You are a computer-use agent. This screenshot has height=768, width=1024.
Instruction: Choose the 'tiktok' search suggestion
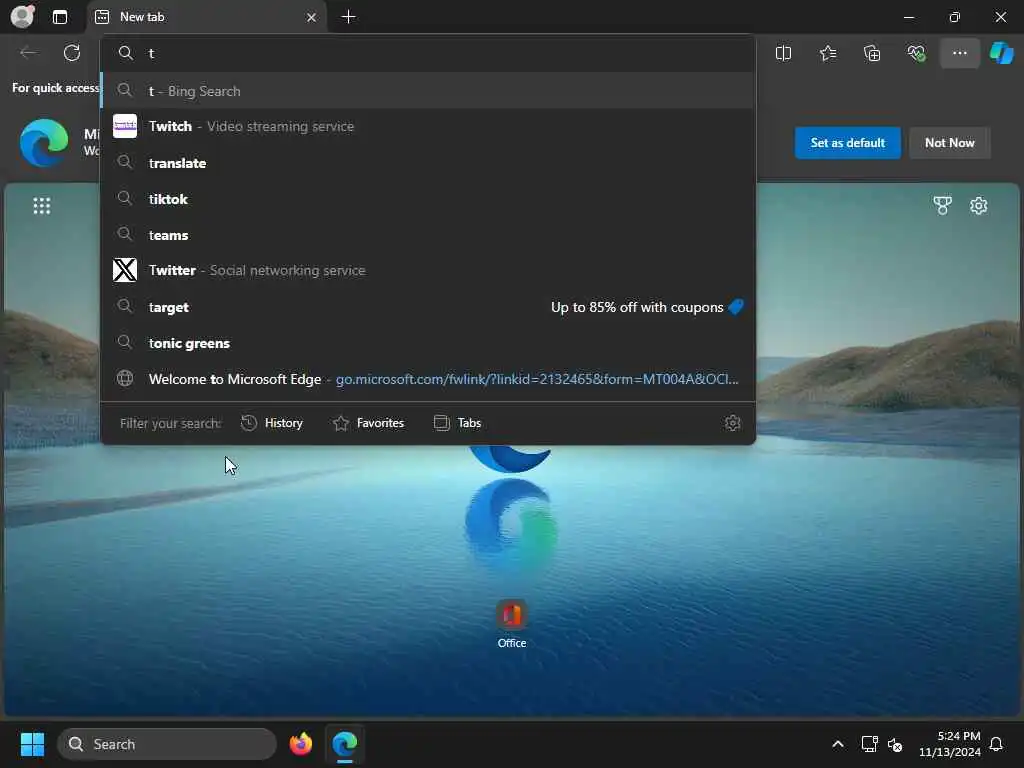428,199
